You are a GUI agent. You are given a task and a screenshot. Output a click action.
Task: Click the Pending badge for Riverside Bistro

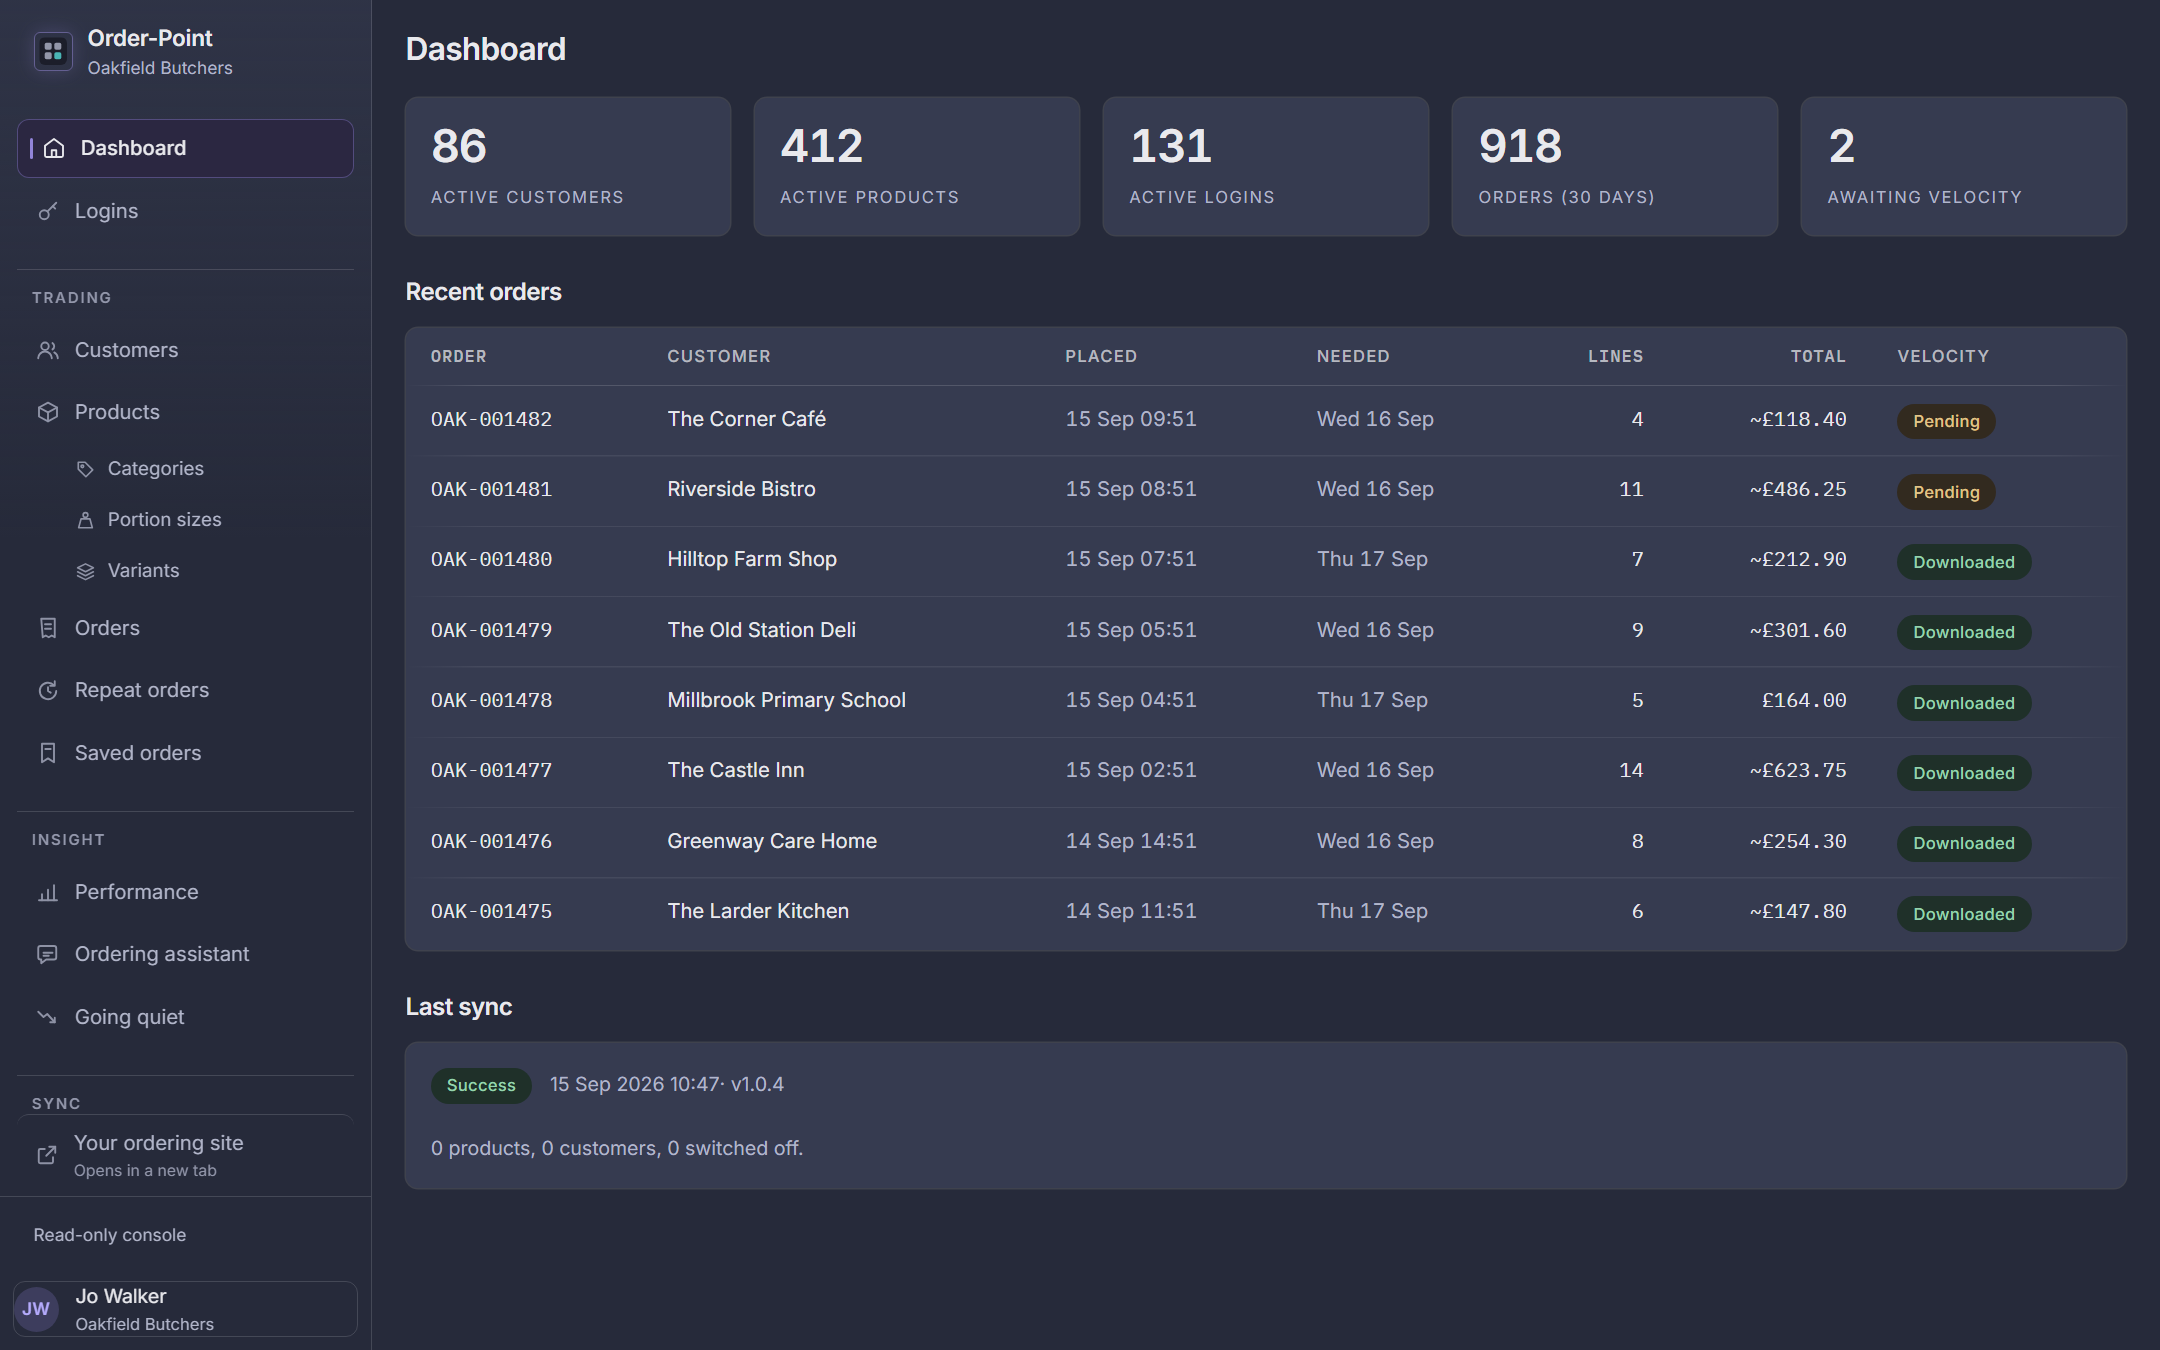point(1946,492)
